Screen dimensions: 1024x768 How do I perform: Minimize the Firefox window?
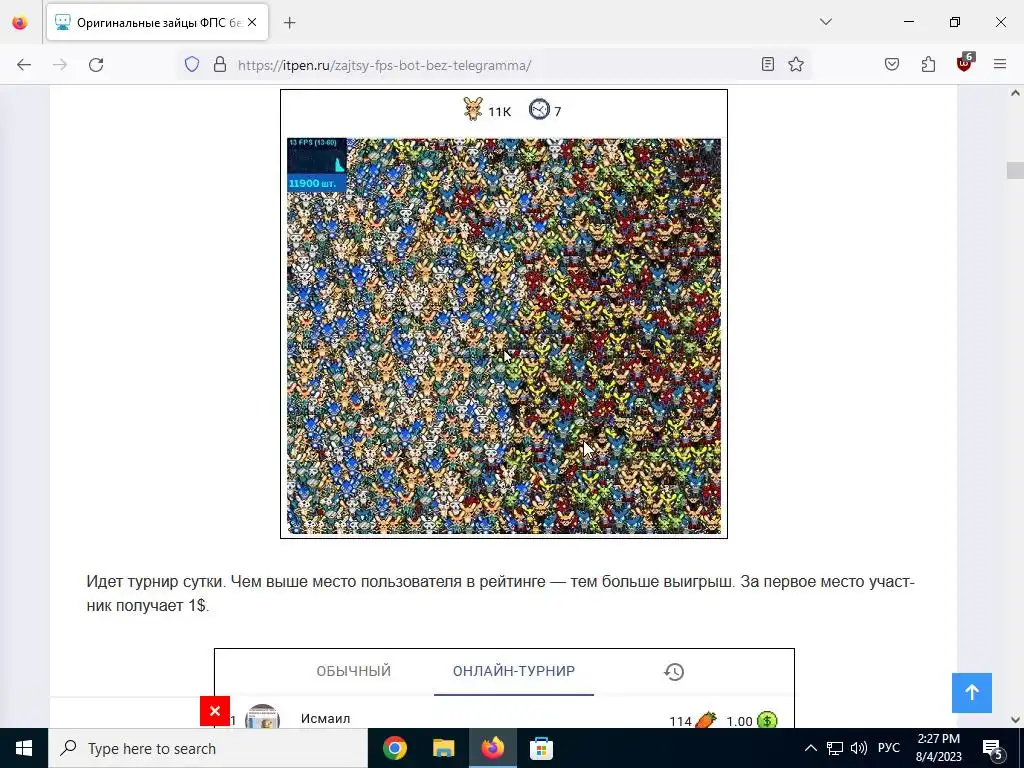point(909,22)
